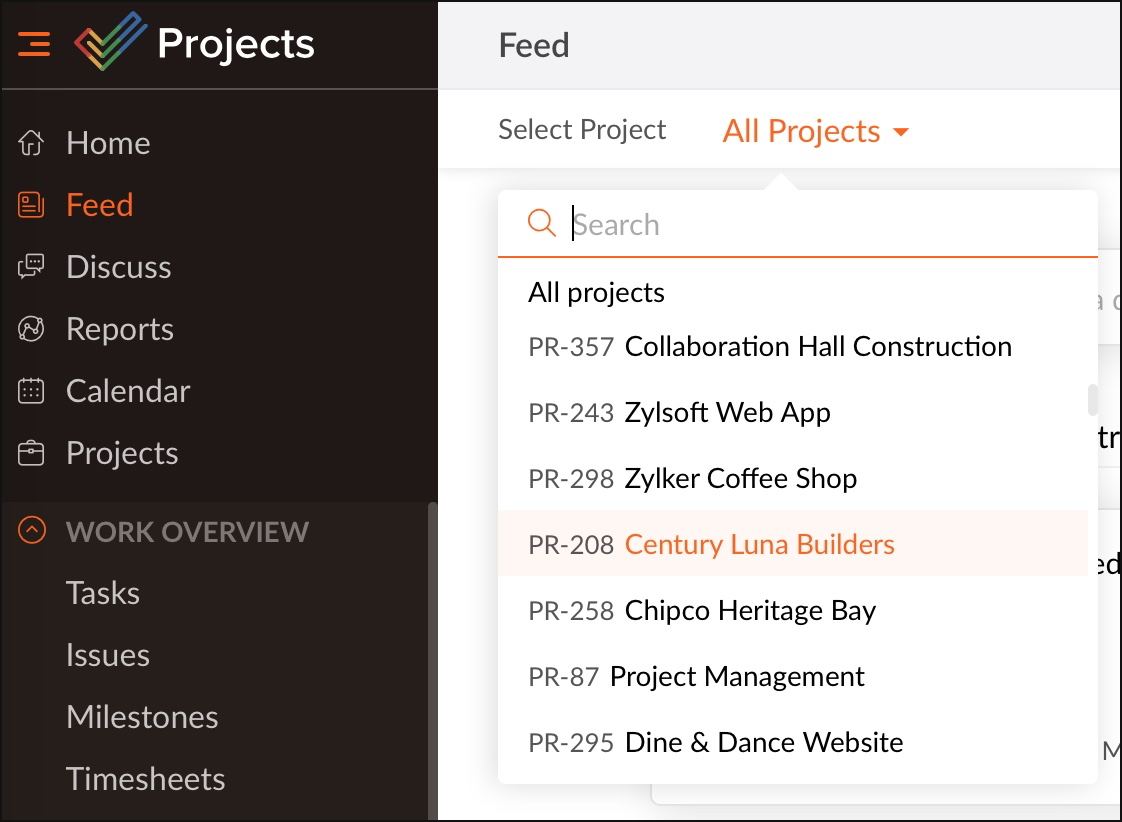Click the Zoho Projects logo icon
Screen dimensions: 1122x822
110,44
